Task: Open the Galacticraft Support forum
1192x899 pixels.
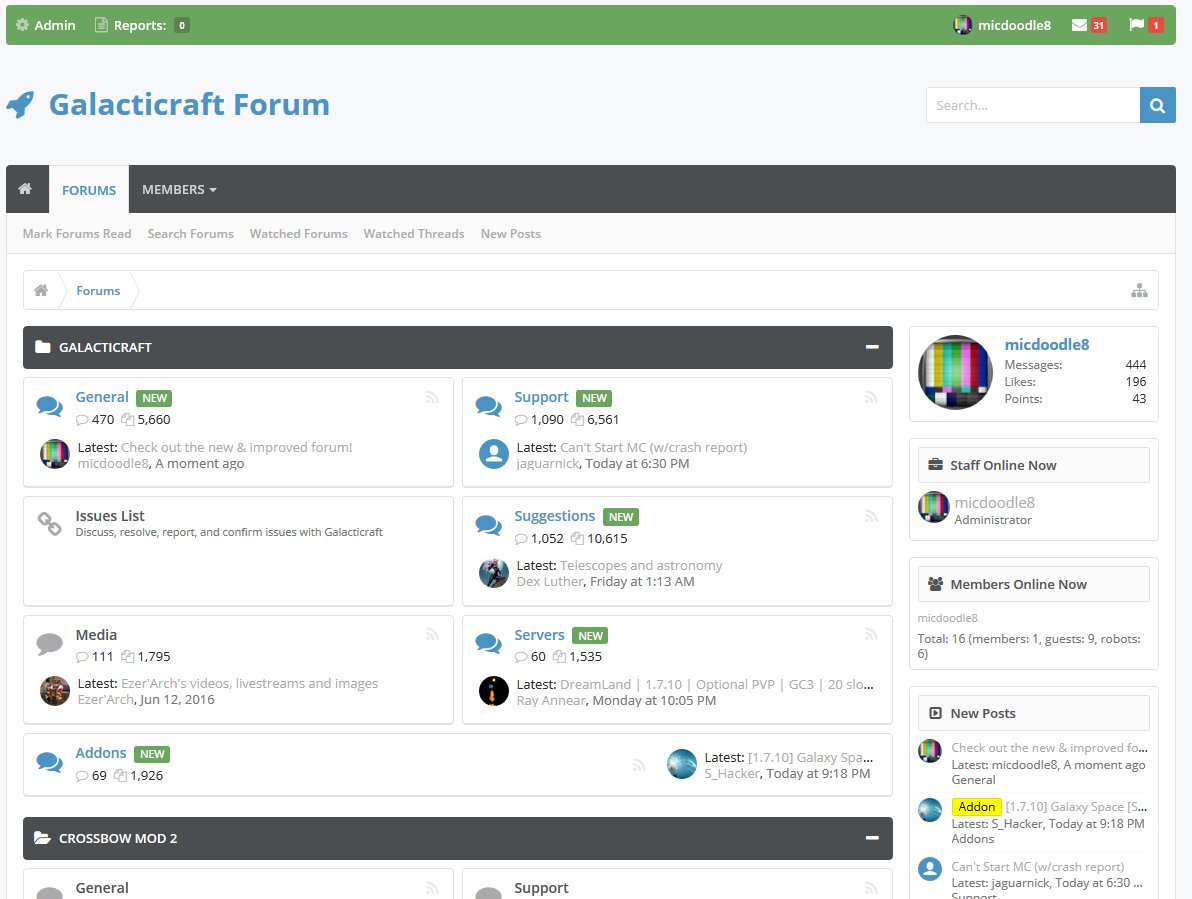Action: tap(541, 397)
